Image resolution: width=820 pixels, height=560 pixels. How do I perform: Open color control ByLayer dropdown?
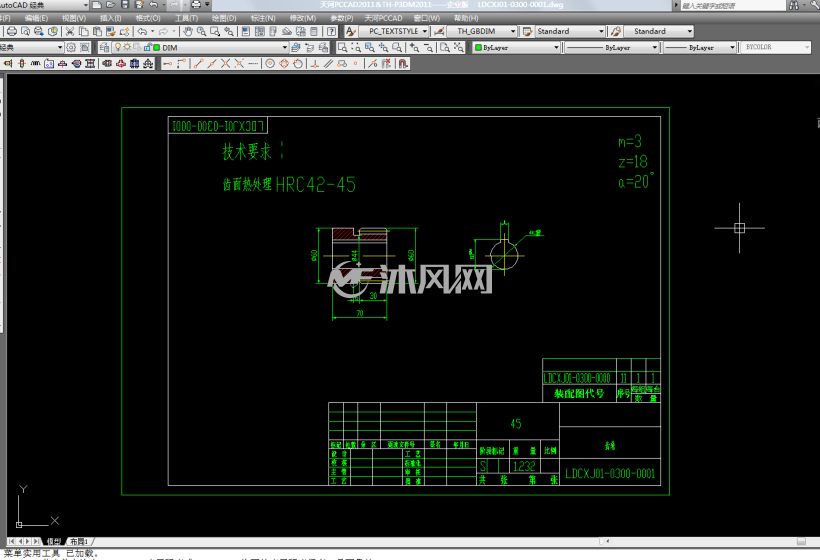pyautogui.click(x=556, y=48)
